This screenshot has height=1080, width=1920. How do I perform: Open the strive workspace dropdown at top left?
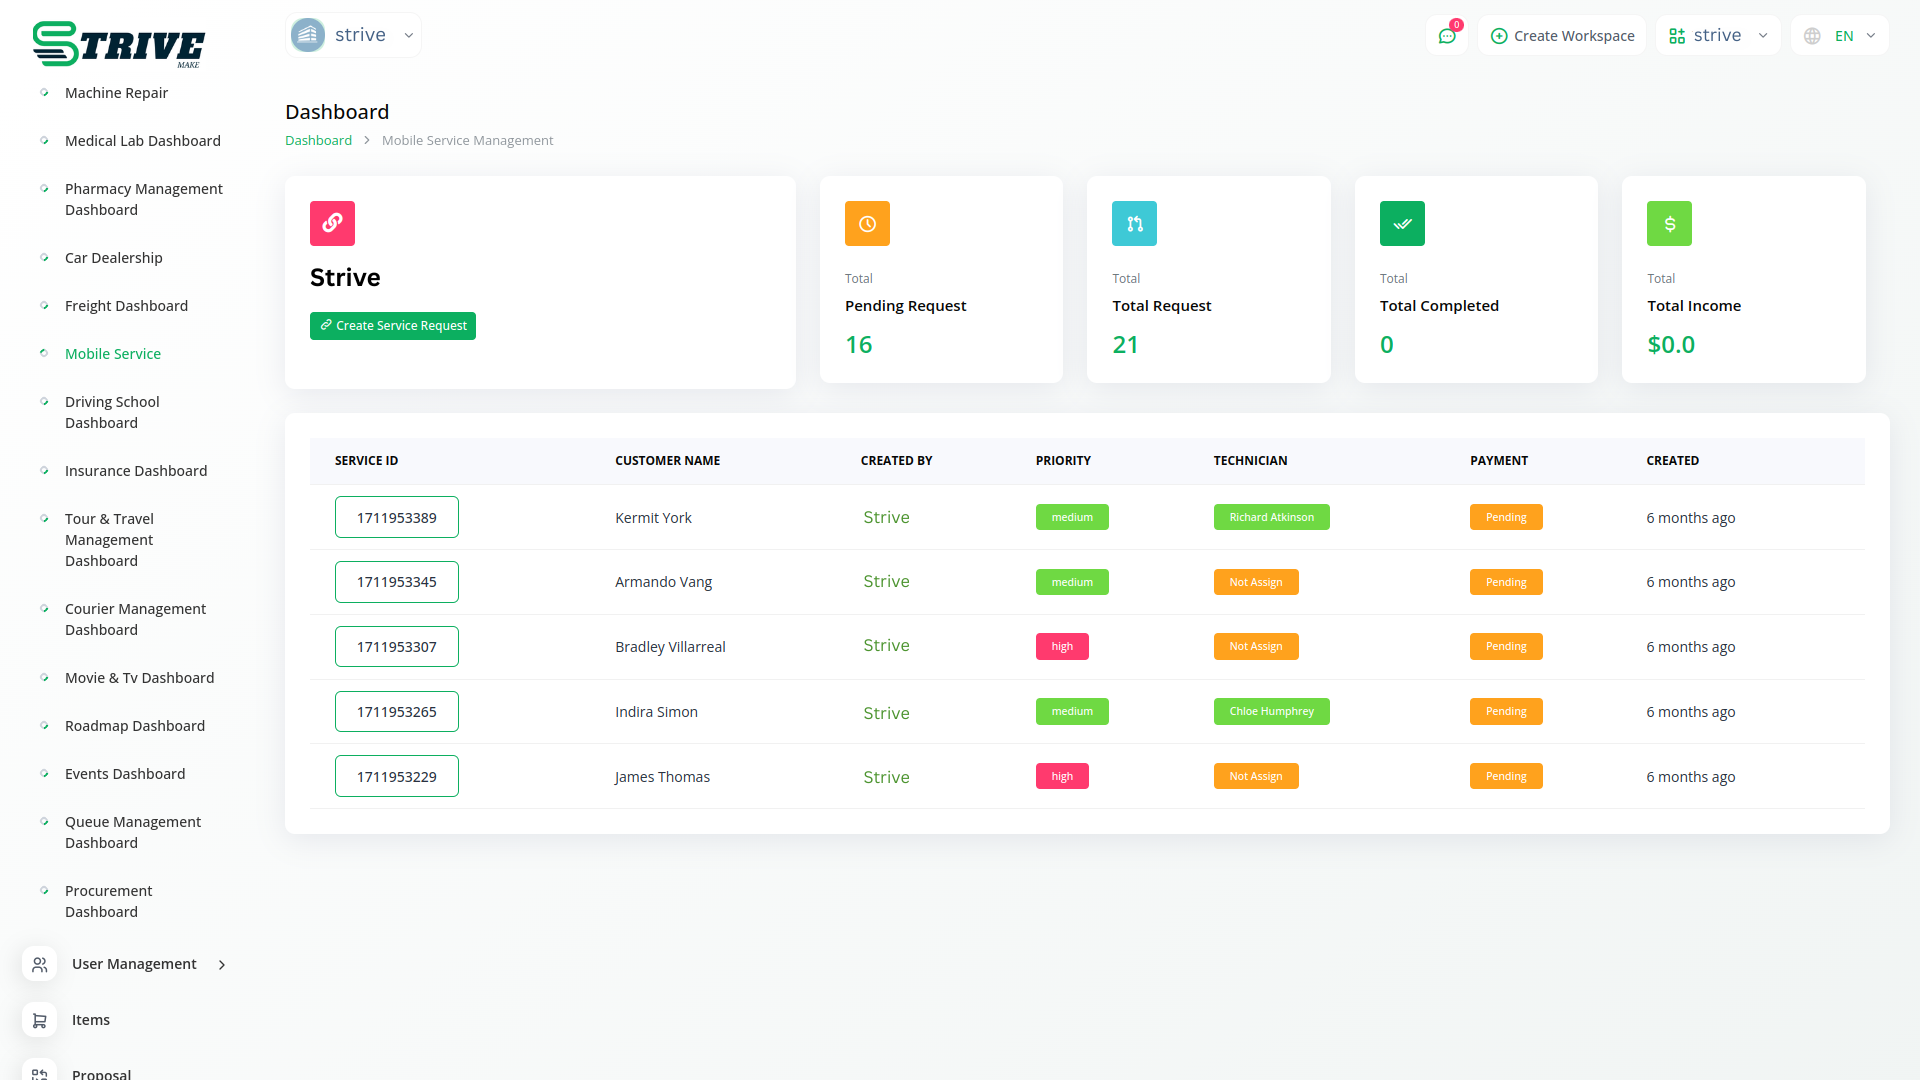(x=353, y=35)
